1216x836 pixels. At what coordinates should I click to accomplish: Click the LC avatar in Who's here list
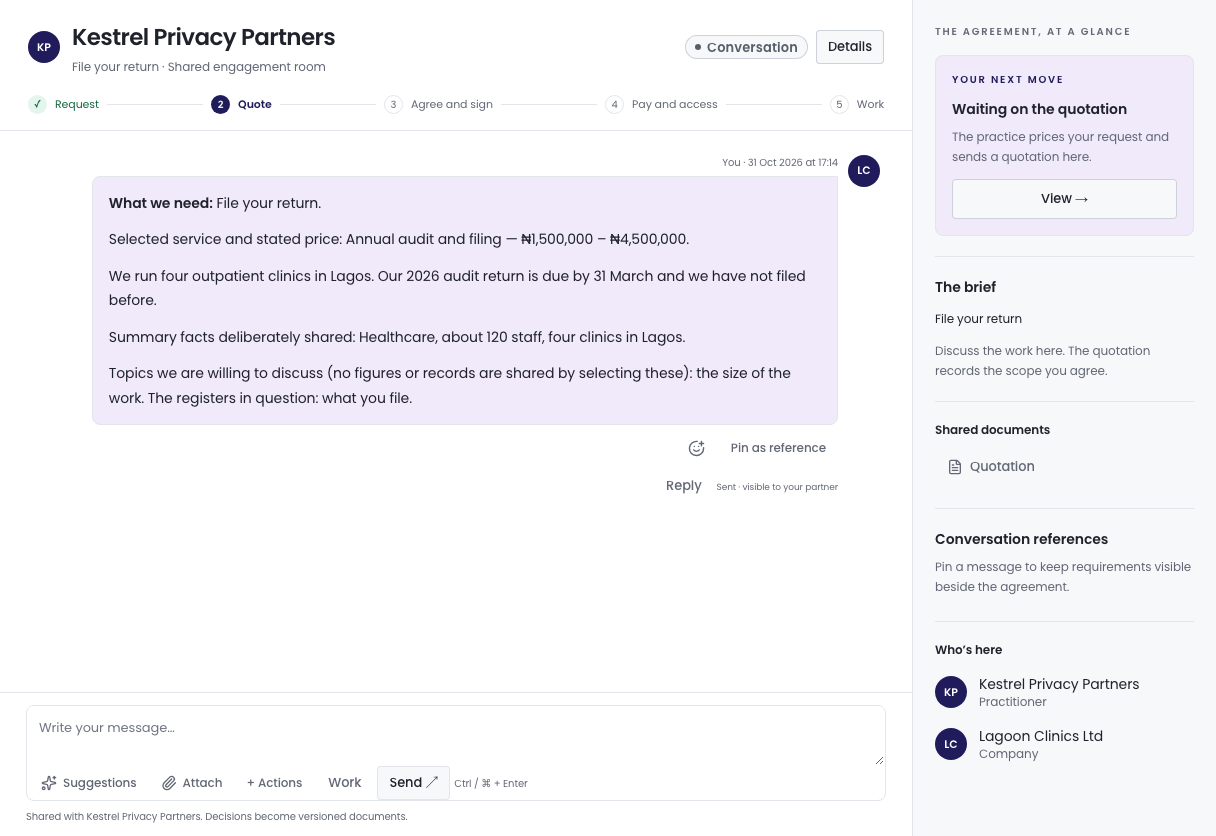(x=951, y=744)
